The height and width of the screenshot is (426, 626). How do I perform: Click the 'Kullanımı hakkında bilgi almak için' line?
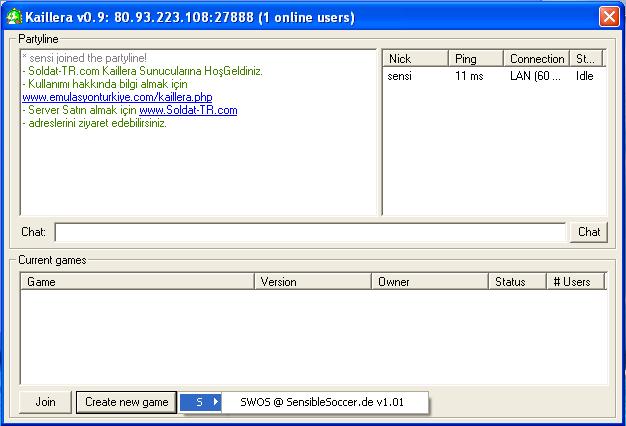pos(105,84)
